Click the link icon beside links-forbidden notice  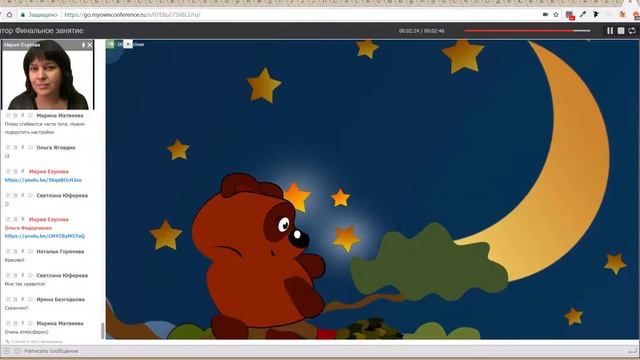pyautogui.click(x=7, y=341)
